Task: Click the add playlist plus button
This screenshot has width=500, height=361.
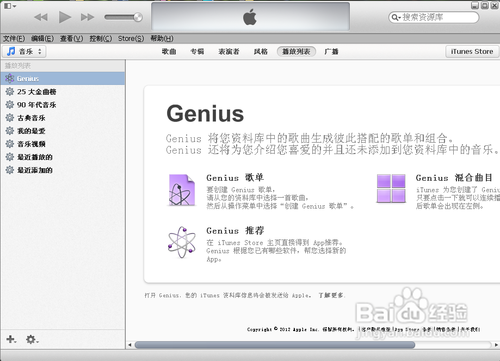Action: tap(11, 339)
